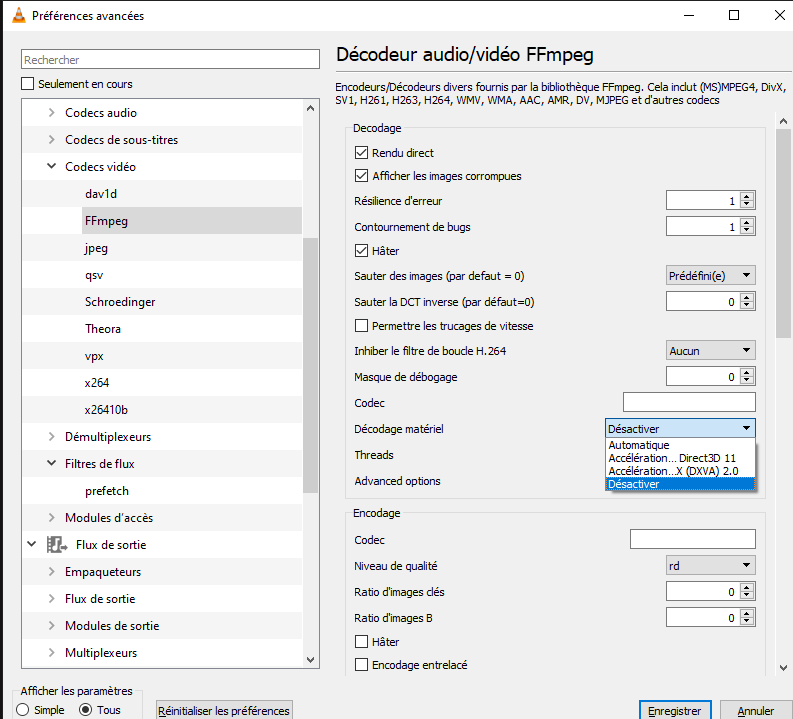Collapse the top-level Flux de sortie category
Viewport: 793px width, 719px height.
[x=31, y=545]
